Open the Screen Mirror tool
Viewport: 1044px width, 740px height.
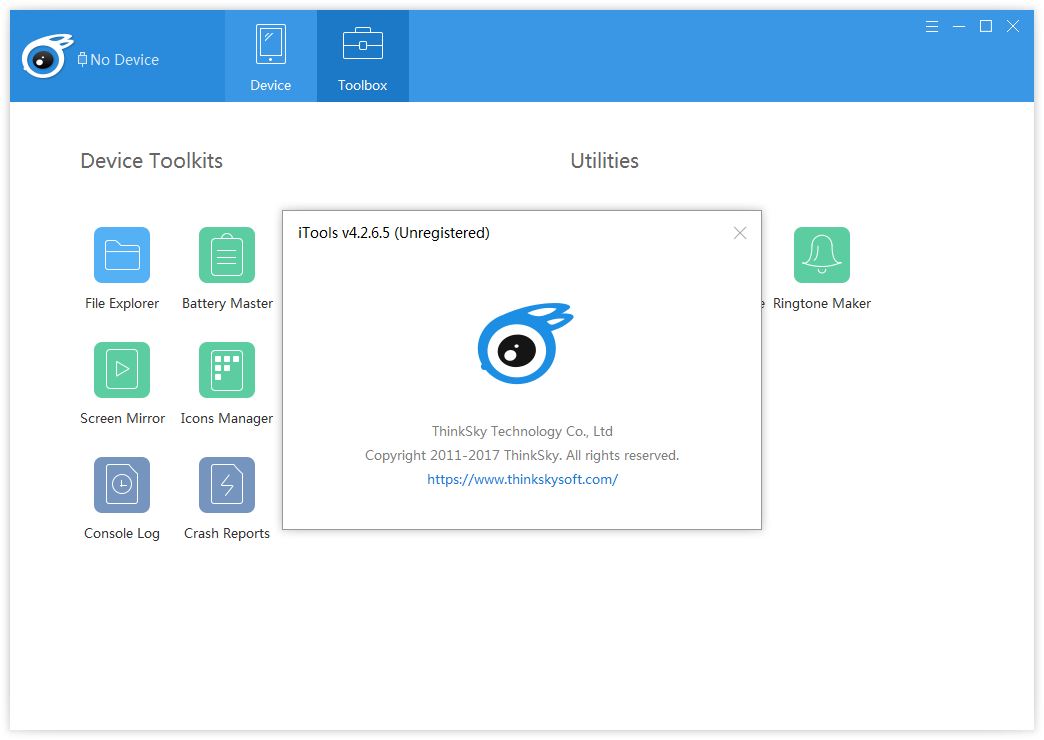pyautogui.click(x=122, y=370)
